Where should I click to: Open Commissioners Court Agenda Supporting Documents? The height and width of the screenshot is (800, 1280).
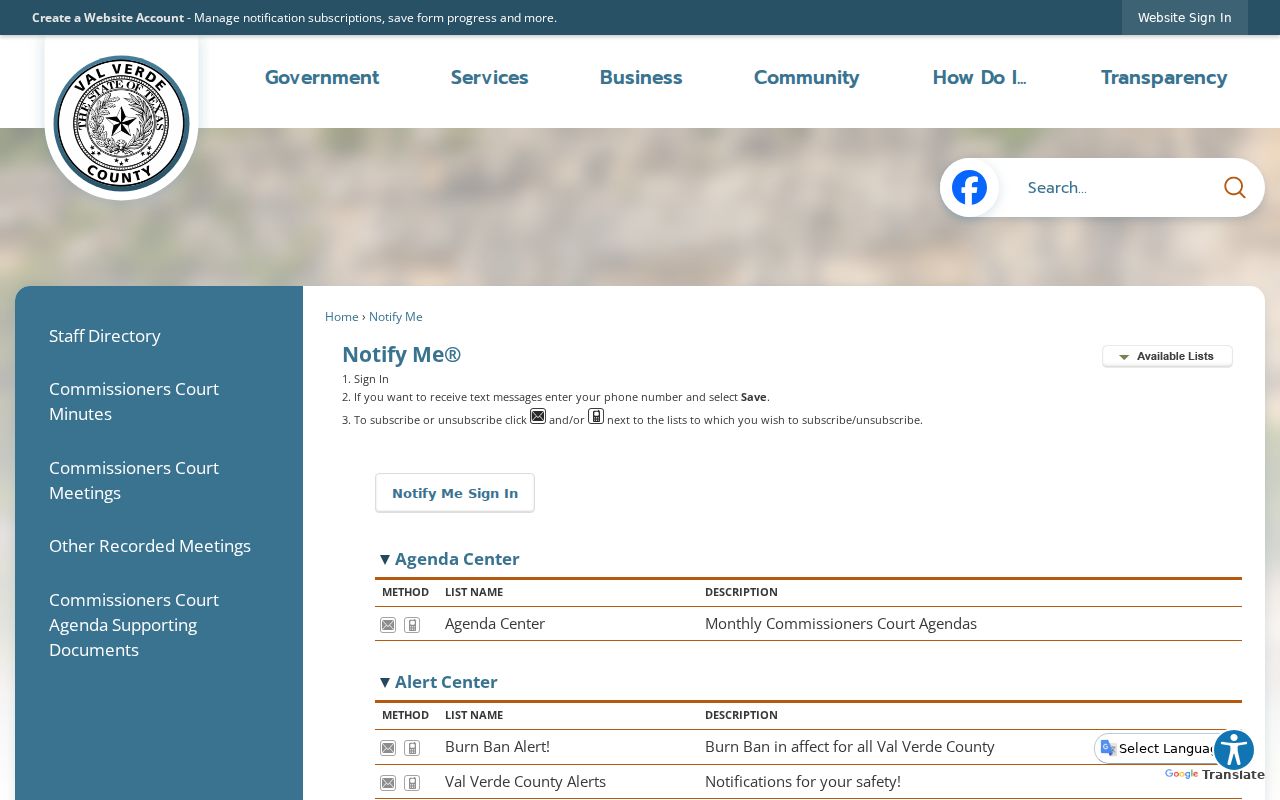134,625
